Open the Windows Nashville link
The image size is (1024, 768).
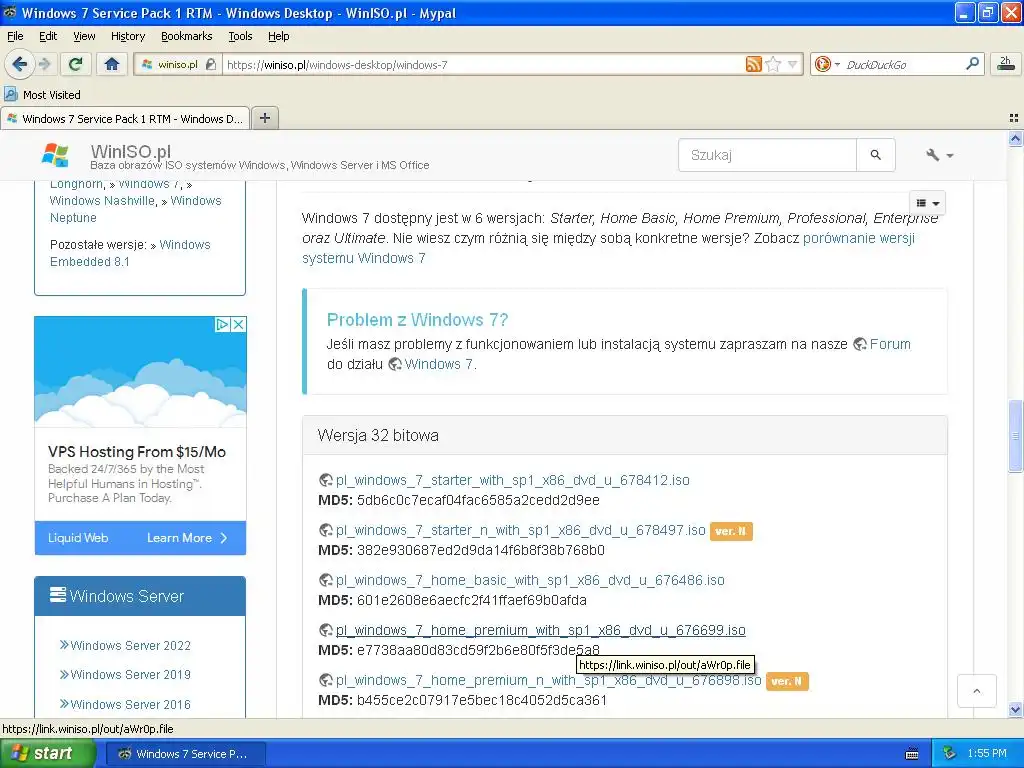click(x=103, y=200)
